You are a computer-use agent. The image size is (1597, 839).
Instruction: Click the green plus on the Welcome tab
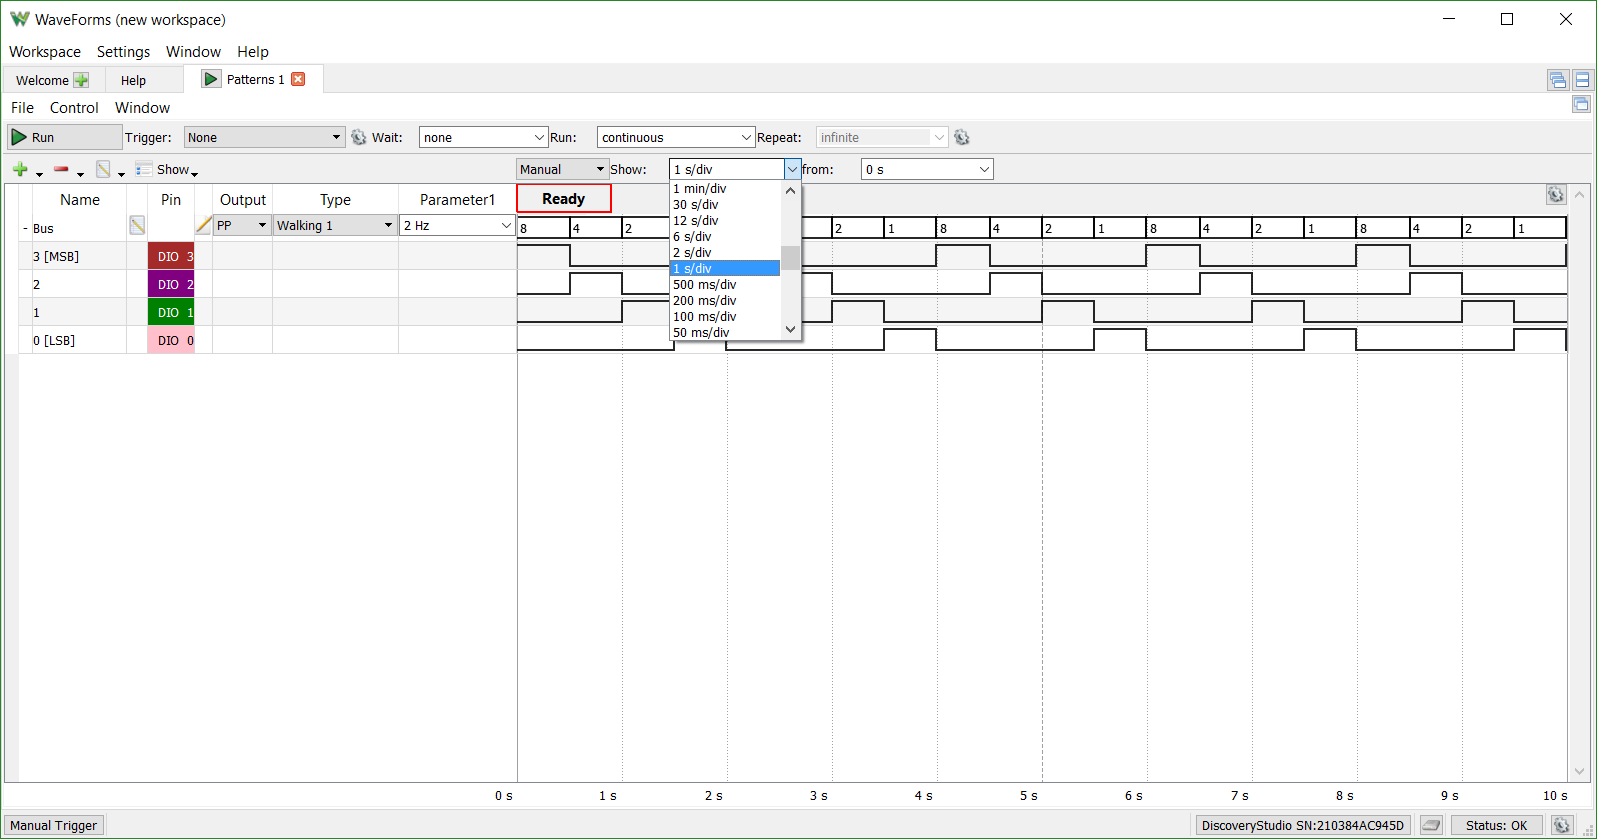tap(81, 80)
